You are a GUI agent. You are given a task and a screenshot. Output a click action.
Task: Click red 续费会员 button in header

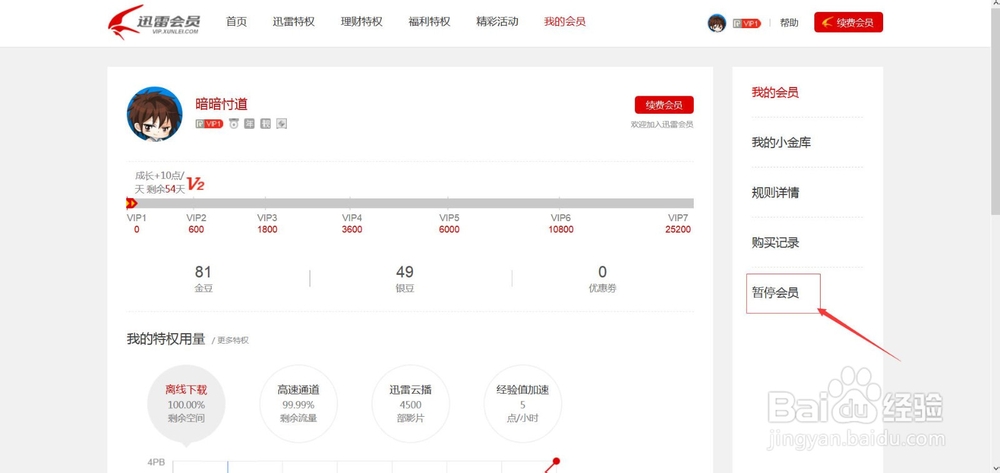pyautogui.click(x=848, y=22)
